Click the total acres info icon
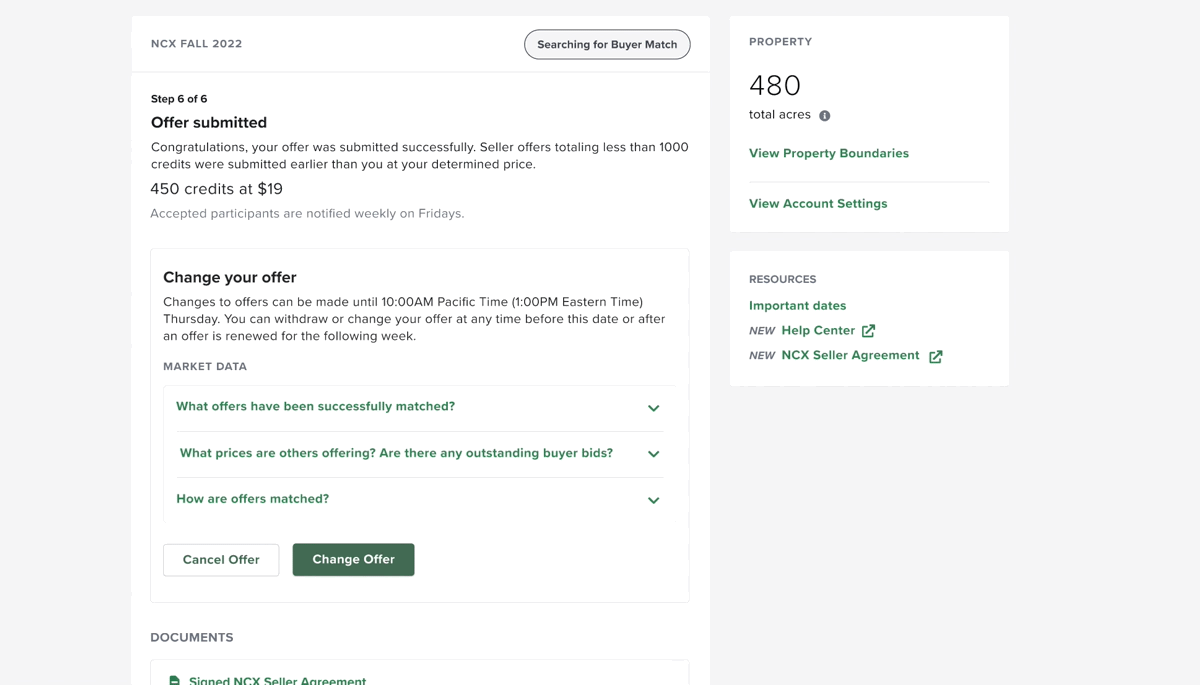The width and height of the screenshot is (1200, 685). tap(825, 116)
